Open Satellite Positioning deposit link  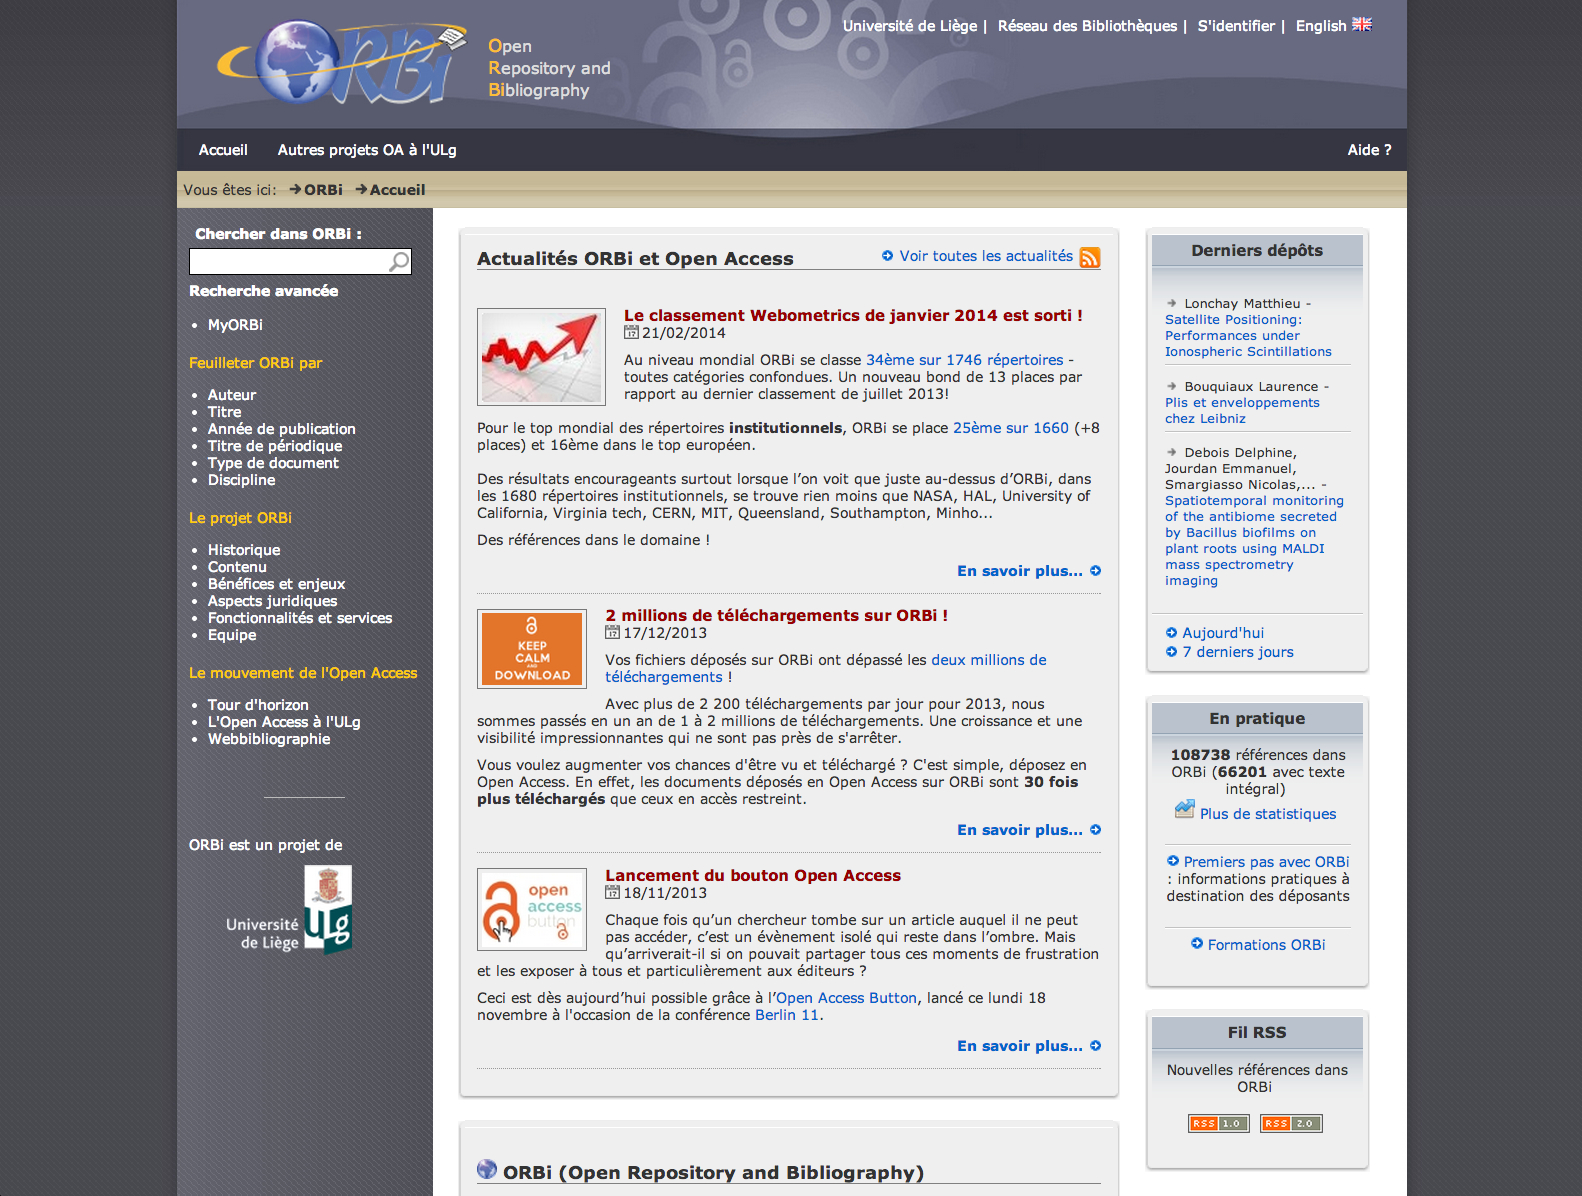click(x=1248, y=336)
